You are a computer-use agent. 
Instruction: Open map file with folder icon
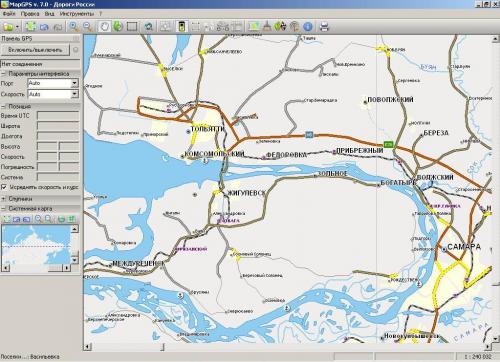(x=8, y=27)
